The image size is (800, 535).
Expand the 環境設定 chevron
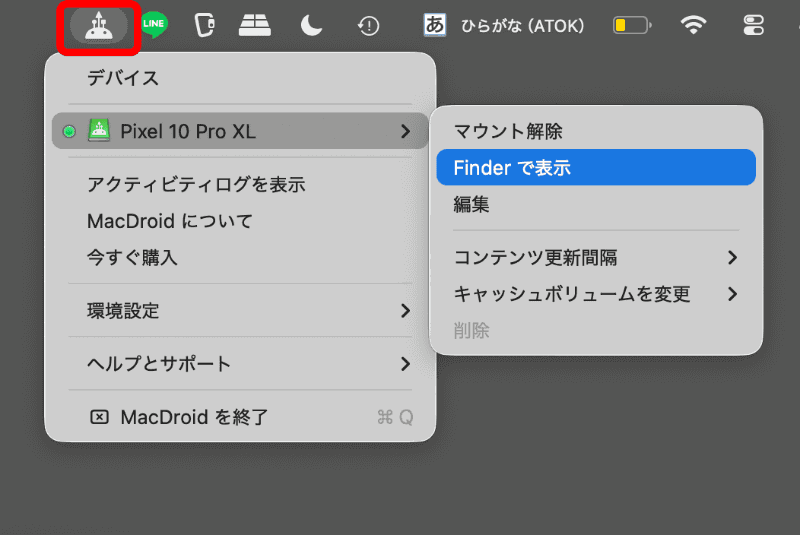point(406,311)
